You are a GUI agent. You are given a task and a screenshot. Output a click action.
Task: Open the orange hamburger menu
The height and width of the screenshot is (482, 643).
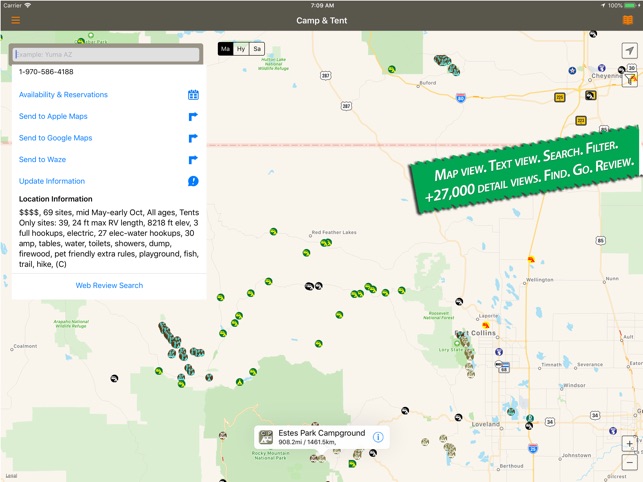(x=16, y=20)
